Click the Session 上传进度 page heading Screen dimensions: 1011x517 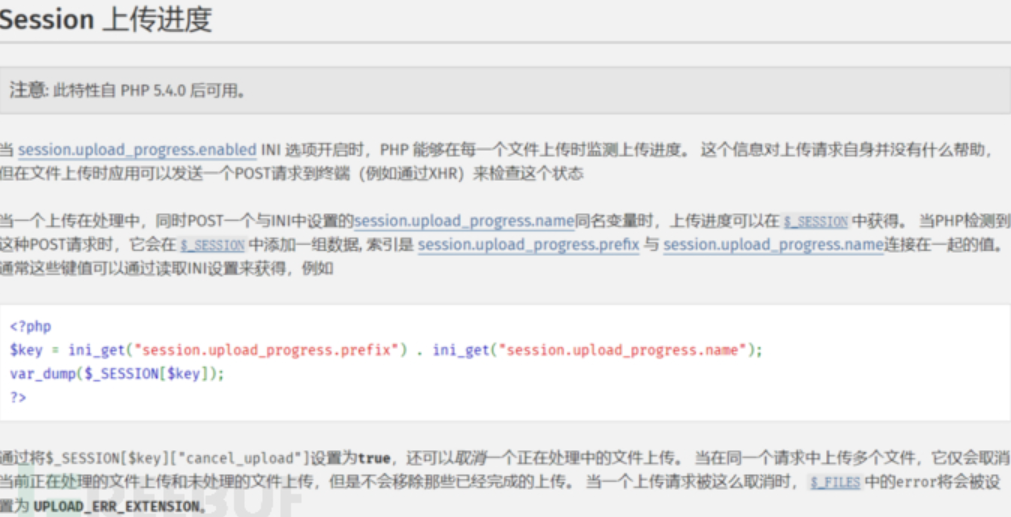click(106, 19)
